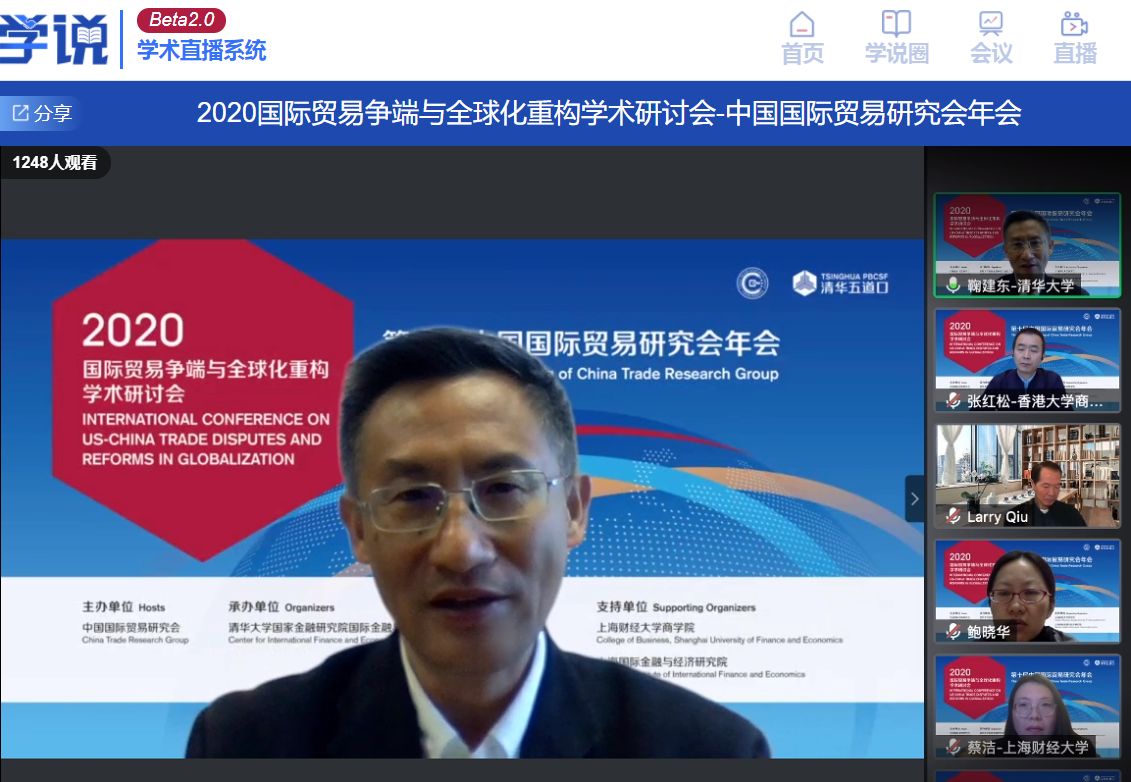Select 鞠建东-清华大学 video thumbnail
This screenshot has height=782, width=1131.
(1027, 245)
